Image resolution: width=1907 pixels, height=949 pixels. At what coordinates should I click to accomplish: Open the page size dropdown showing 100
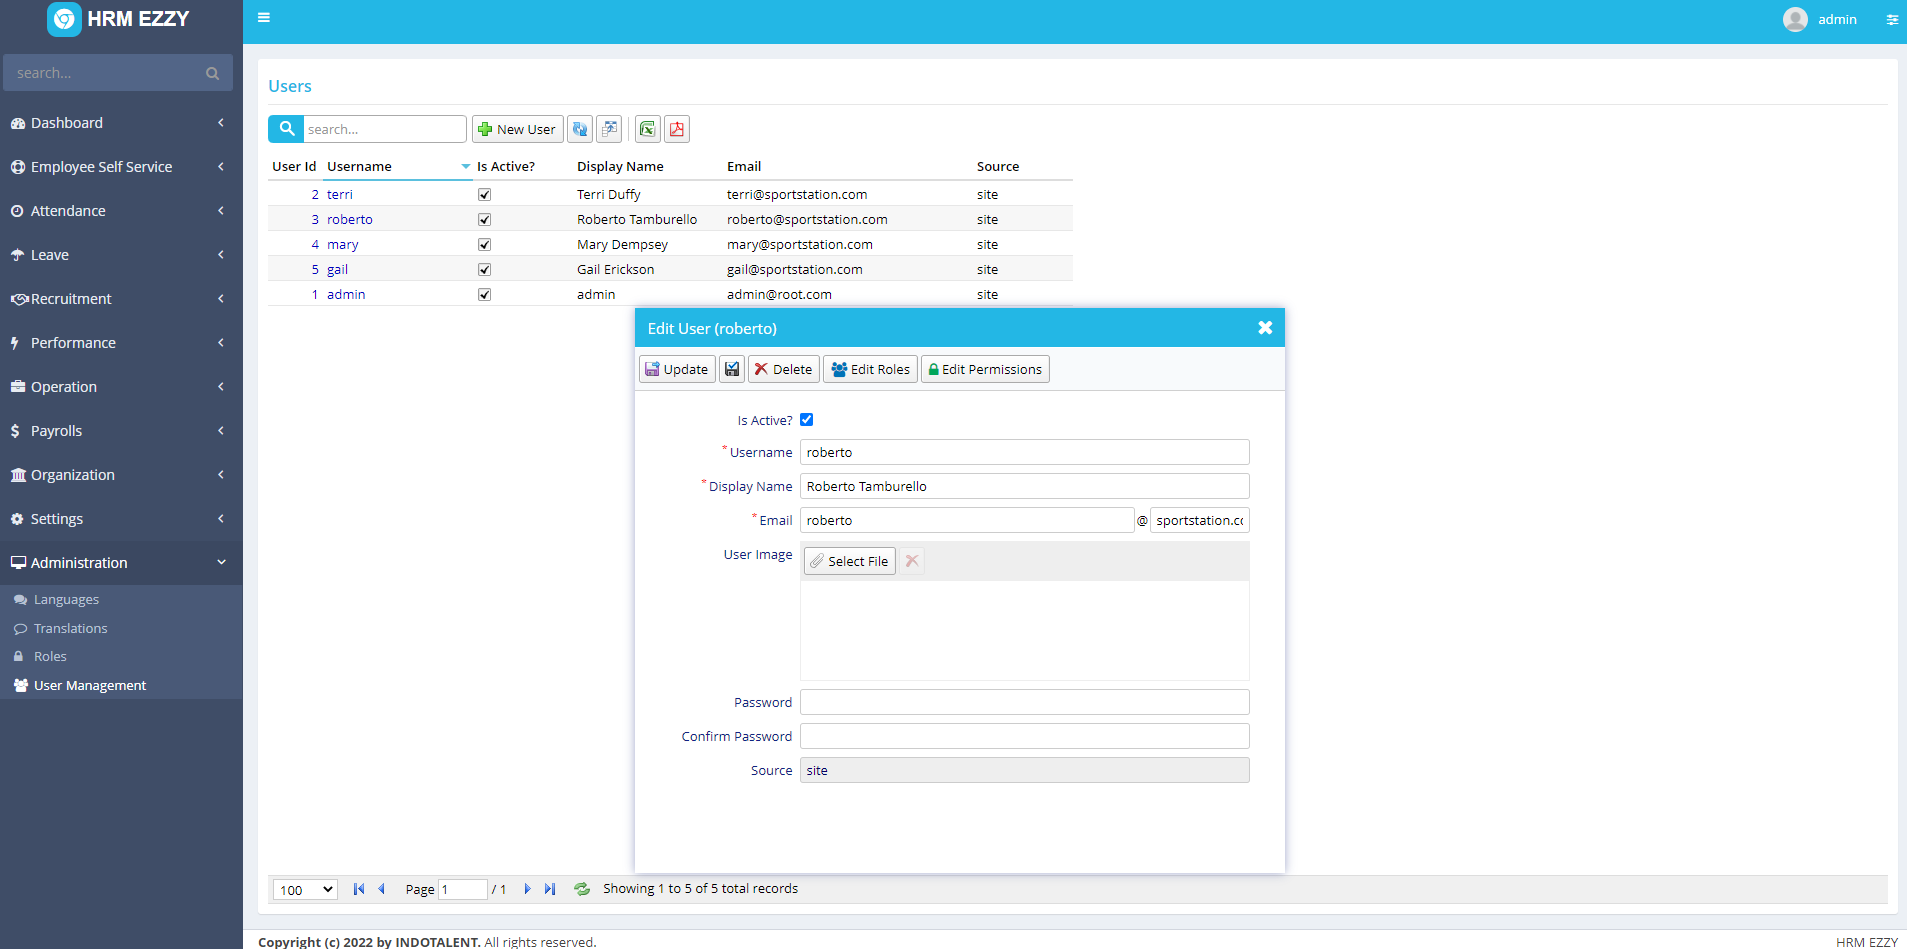click(x=305, y=889)
